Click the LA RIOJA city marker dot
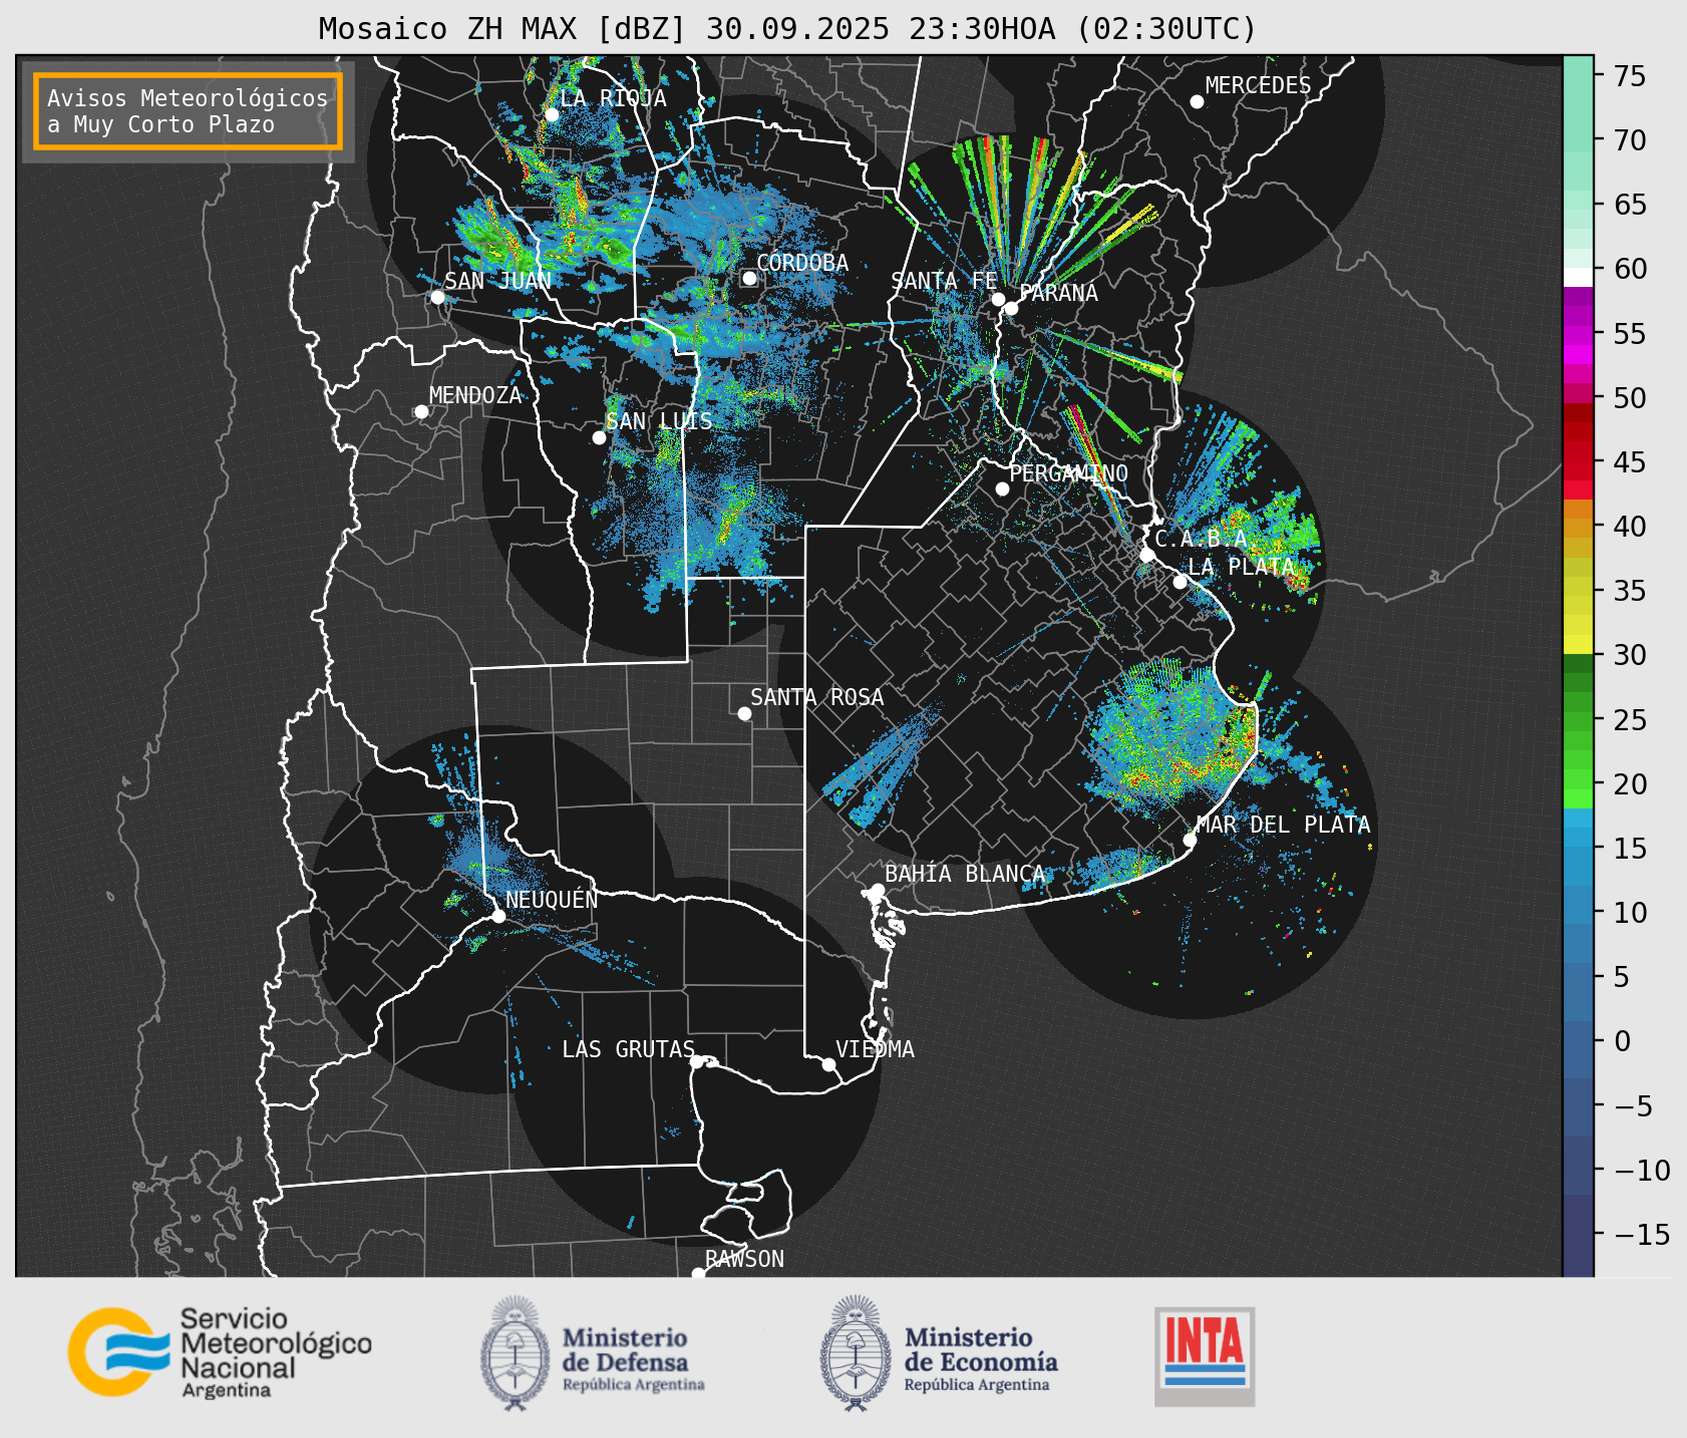 [x=551, y=114]
